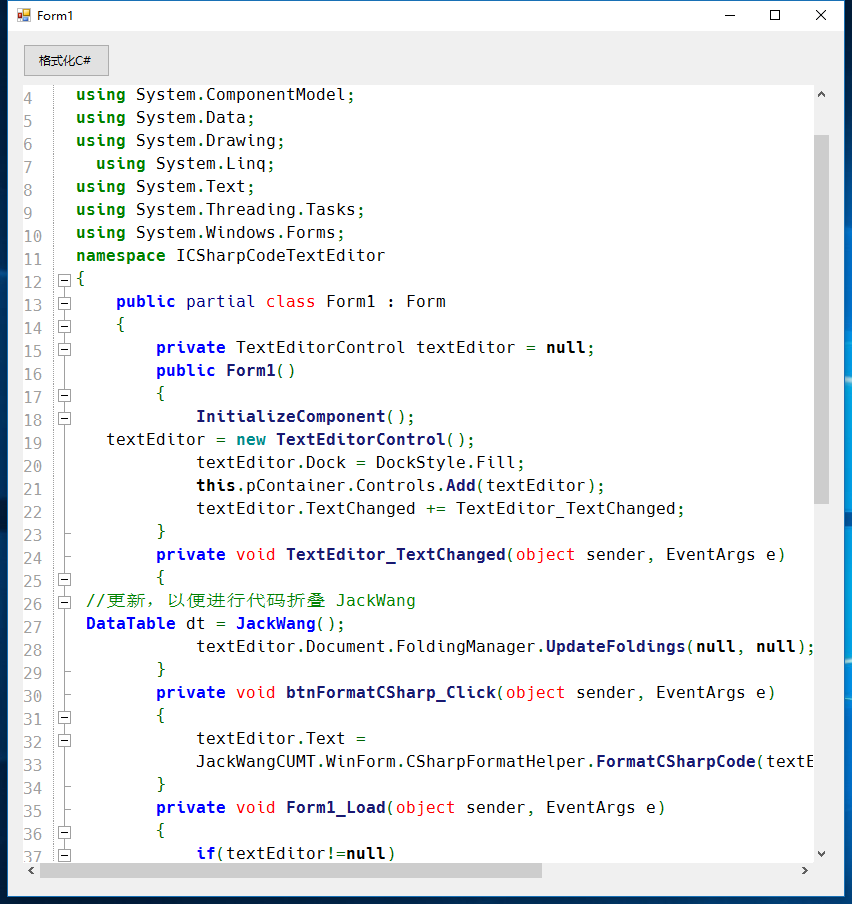
Task: Collapse the Form1 constructor fold marker
Action: 63,394
